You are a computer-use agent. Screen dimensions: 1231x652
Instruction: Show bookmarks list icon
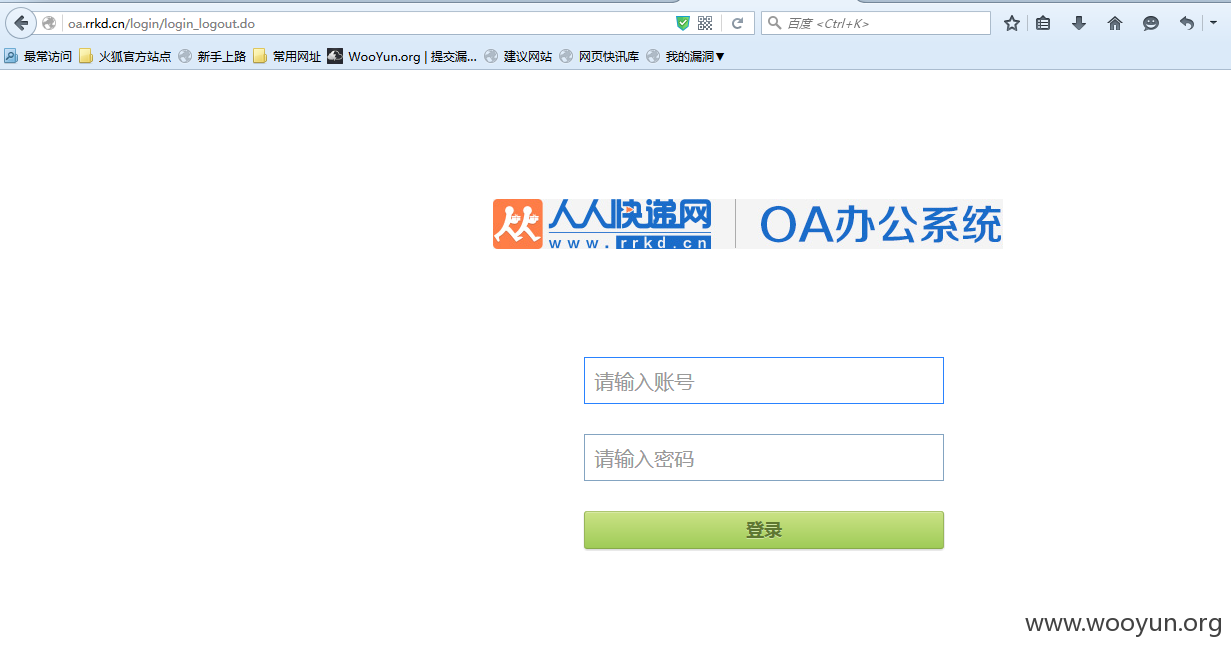click(1043, 23)
